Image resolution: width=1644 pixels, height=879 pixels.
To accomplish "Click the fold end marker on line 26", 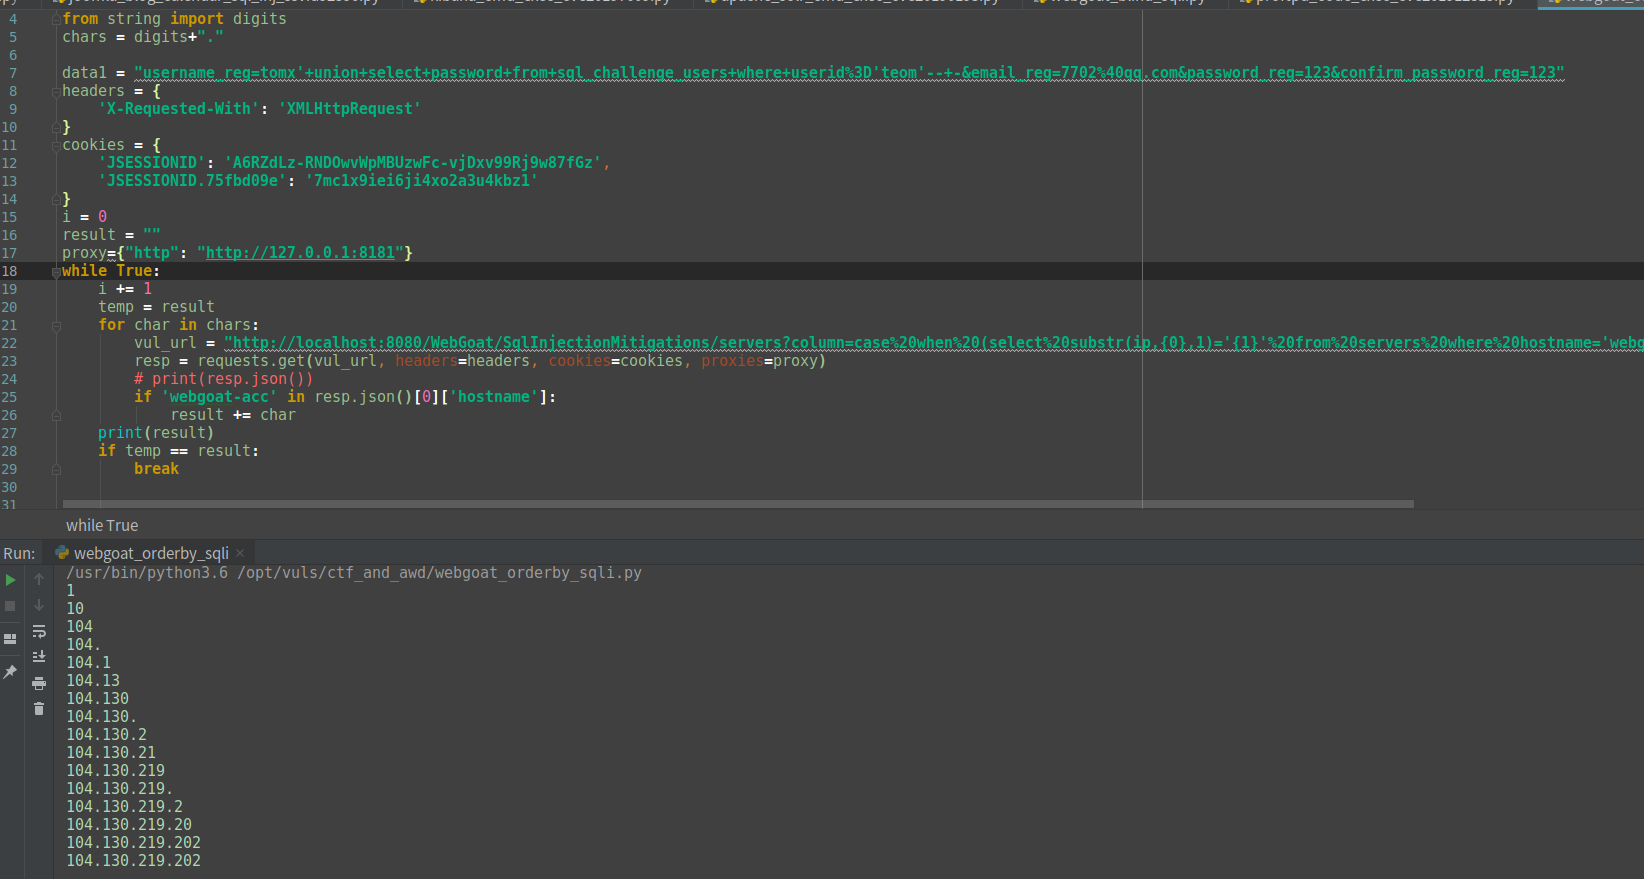I will [x=56, y=415].
